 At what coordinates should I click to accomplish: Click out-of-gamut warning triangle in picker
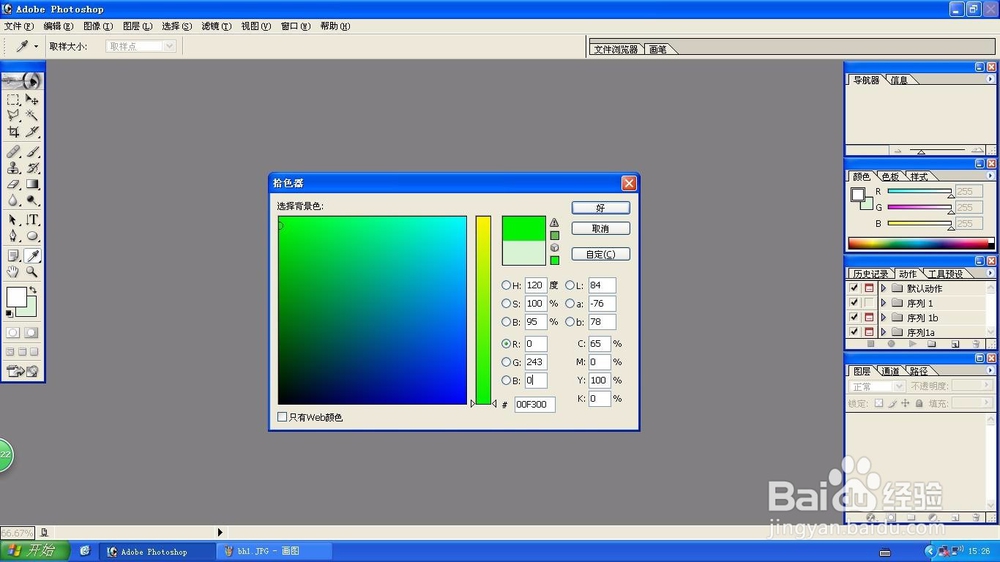click(x=554, y=223)
